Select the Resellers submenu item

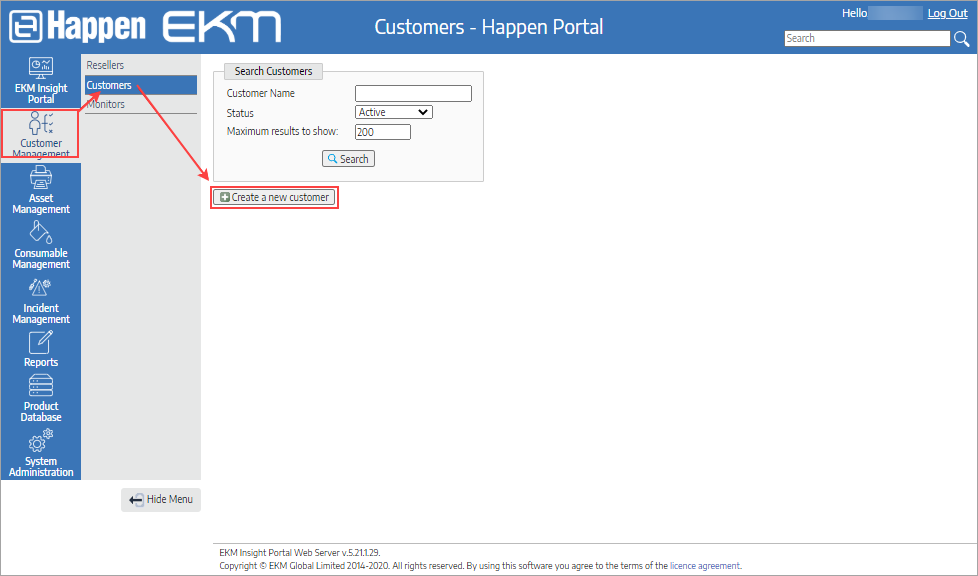[141, 65]
